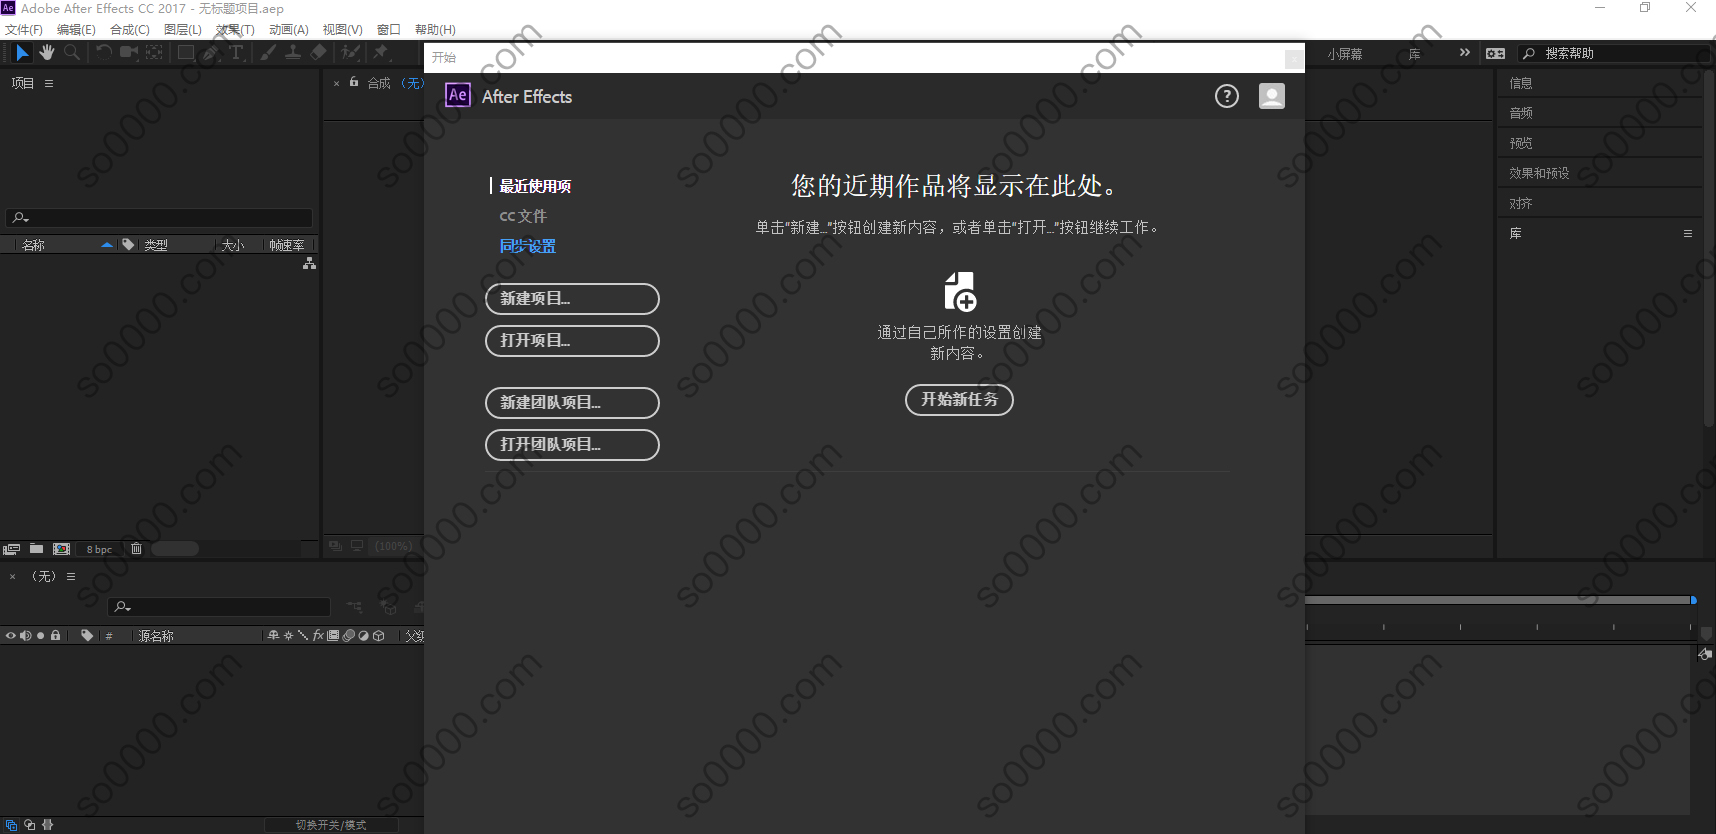Open the 编辑(E) menu
The height and width of the screenshot is (834, 1716).
click(76, 30)
